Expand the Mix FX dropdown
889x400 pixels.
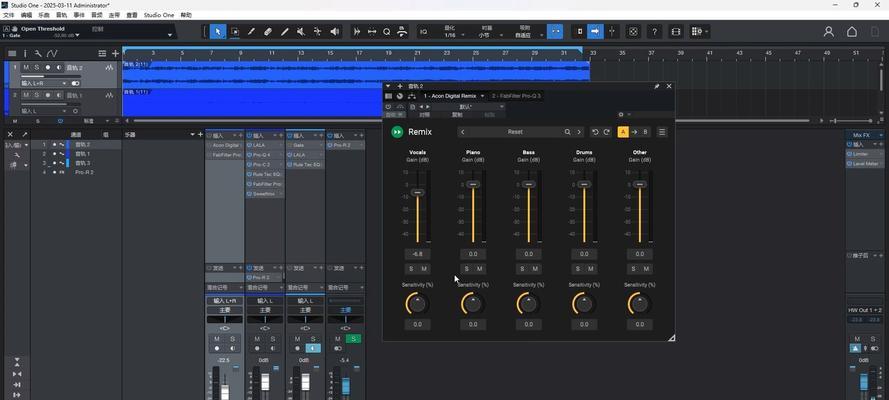click(x=880, y=135)
